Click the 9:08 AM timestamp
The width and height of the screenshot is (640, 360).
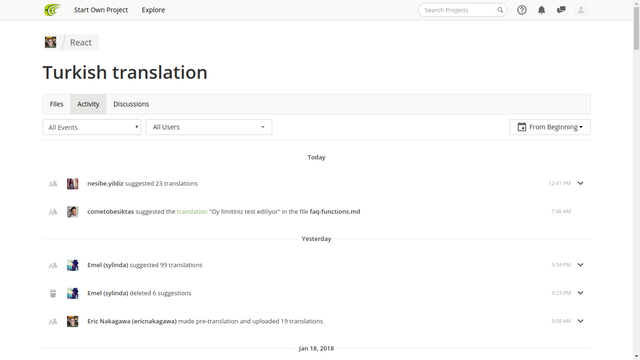click(x=561, y=321)
